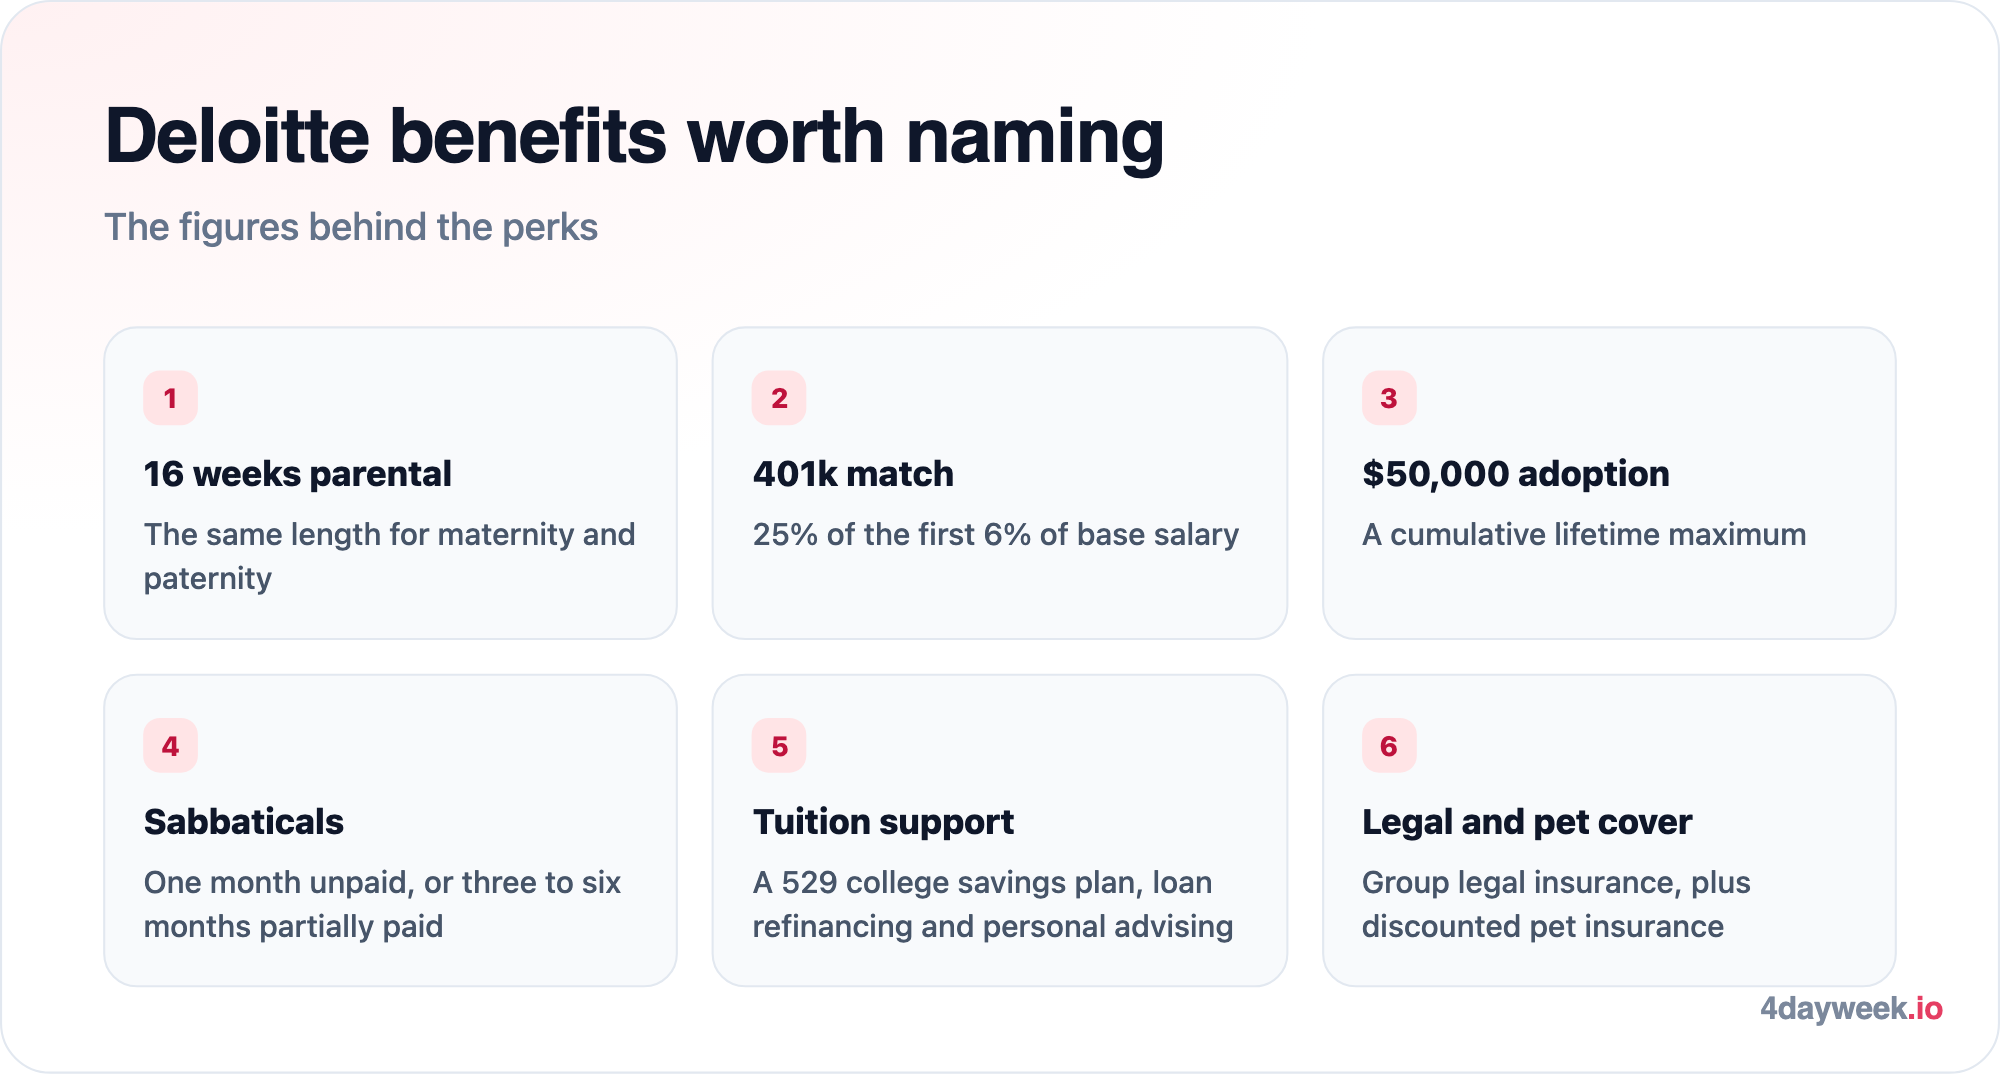Image resolution: width=2000 pixels, height=1074 pixels.
Task: Click the maternity and paternity description text
Action: click(x=389, y=556)
